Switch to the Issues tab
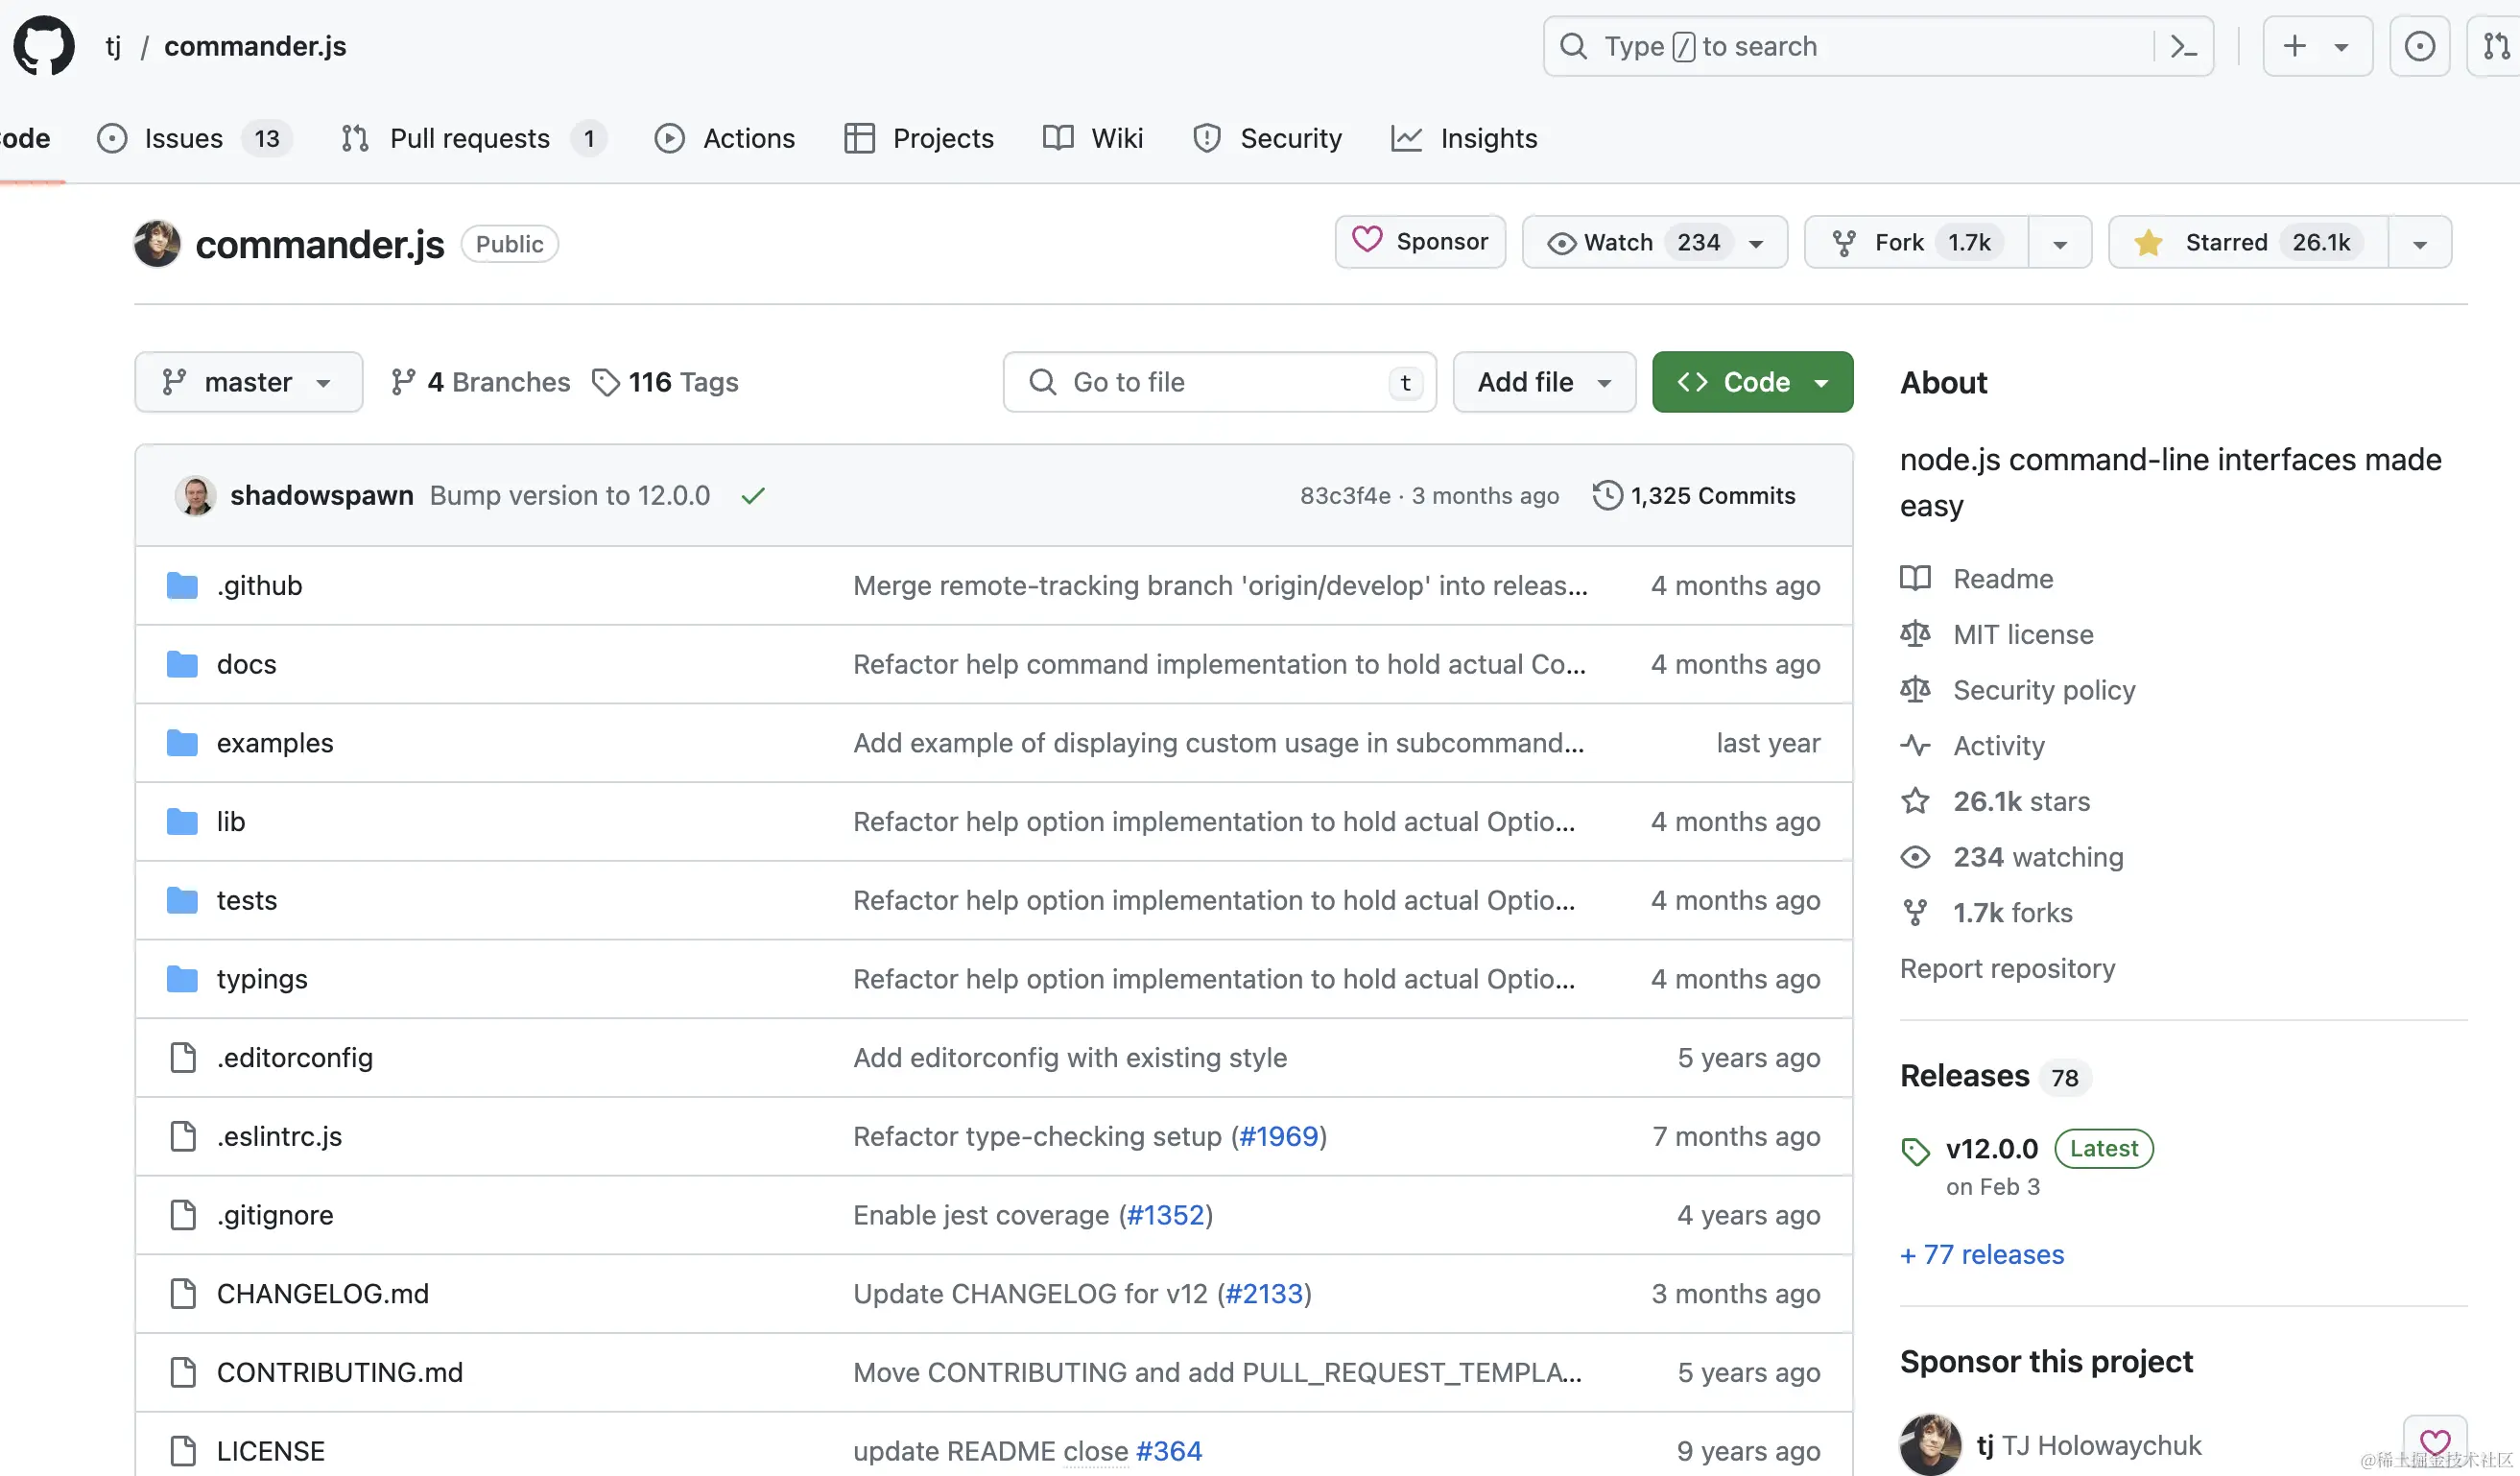This screenshot has width=2520, height=1476. (x=183, y=138)
